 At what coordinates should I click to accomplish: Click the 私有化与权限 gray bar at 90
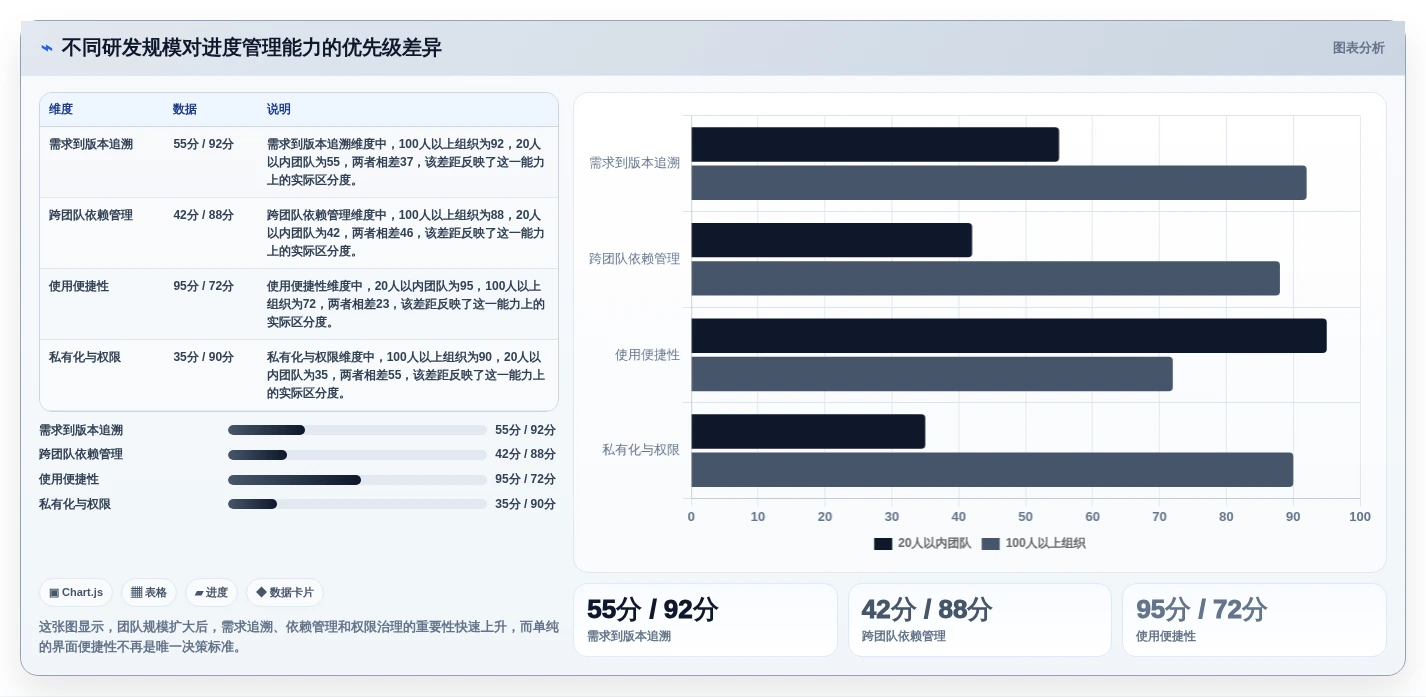pos(992,470)
